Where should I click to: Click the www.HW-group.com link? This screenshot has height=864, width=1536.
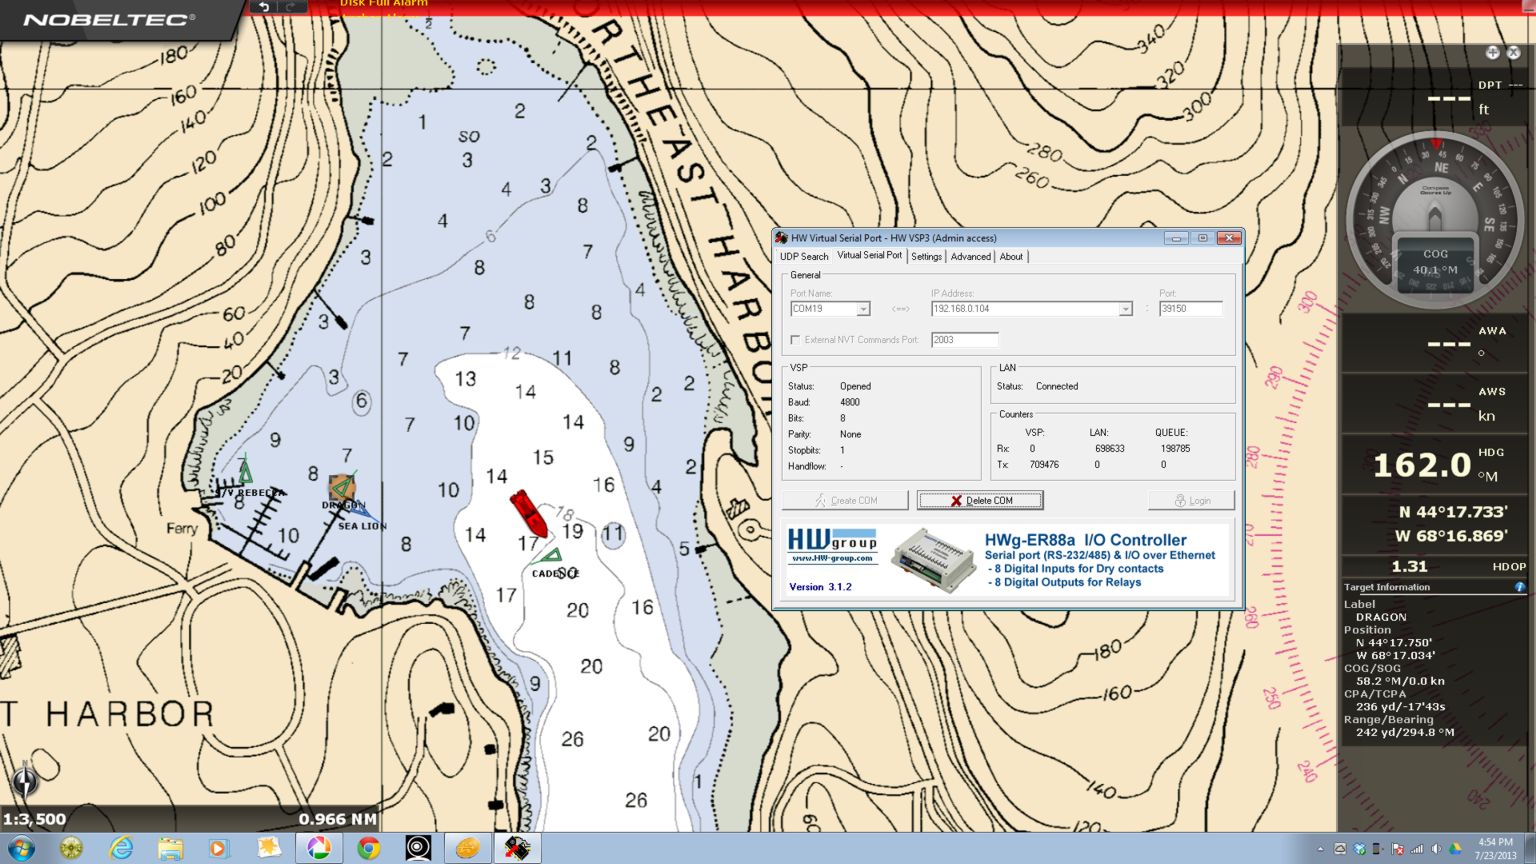tap(832, 558)
